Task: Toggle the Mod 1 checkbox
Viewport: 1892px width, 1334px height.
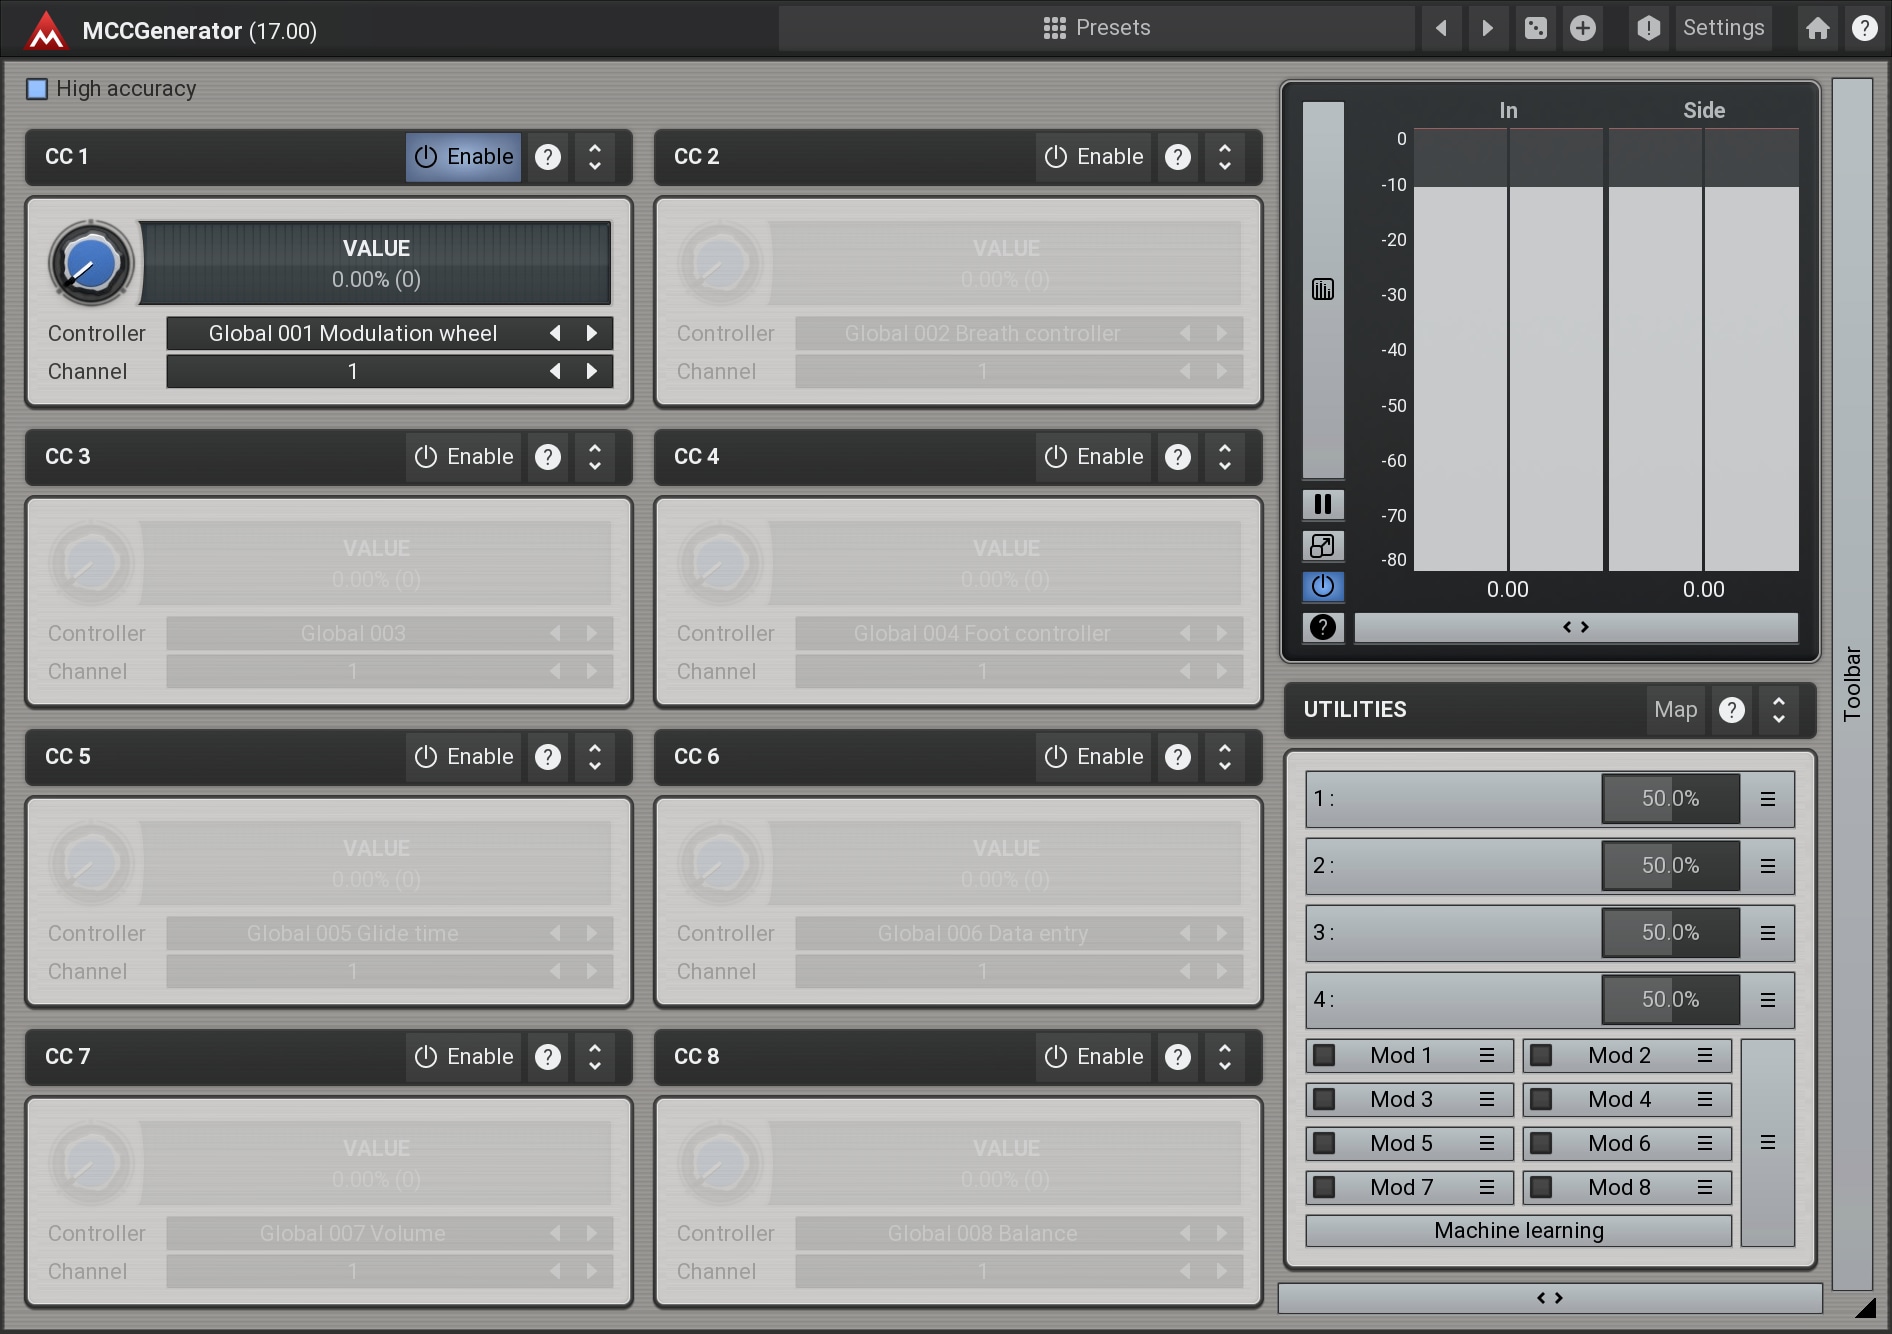Action: coord(1324,1055)
